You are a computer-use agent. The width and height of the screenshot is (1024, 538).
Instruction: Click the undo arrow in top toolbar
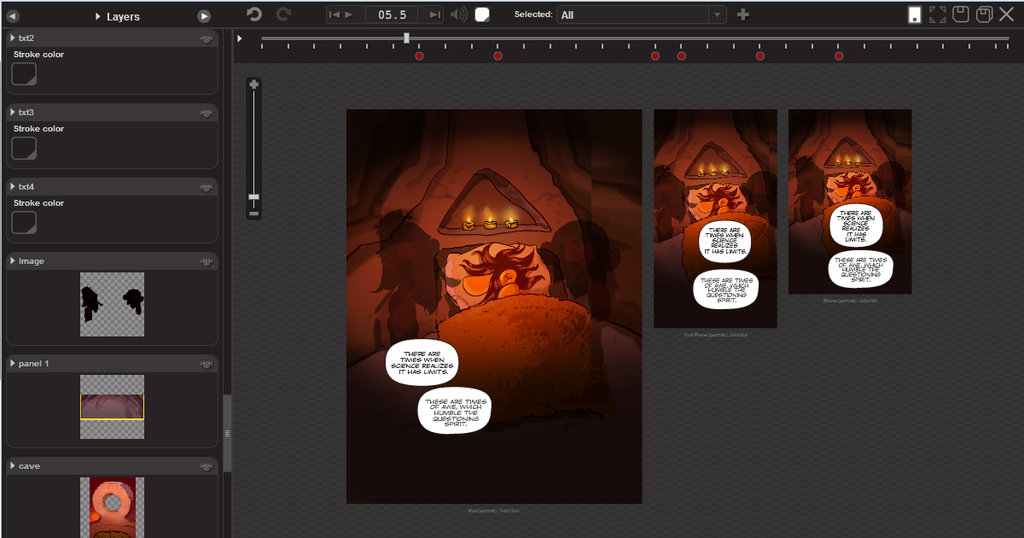(x=254, y=14)
